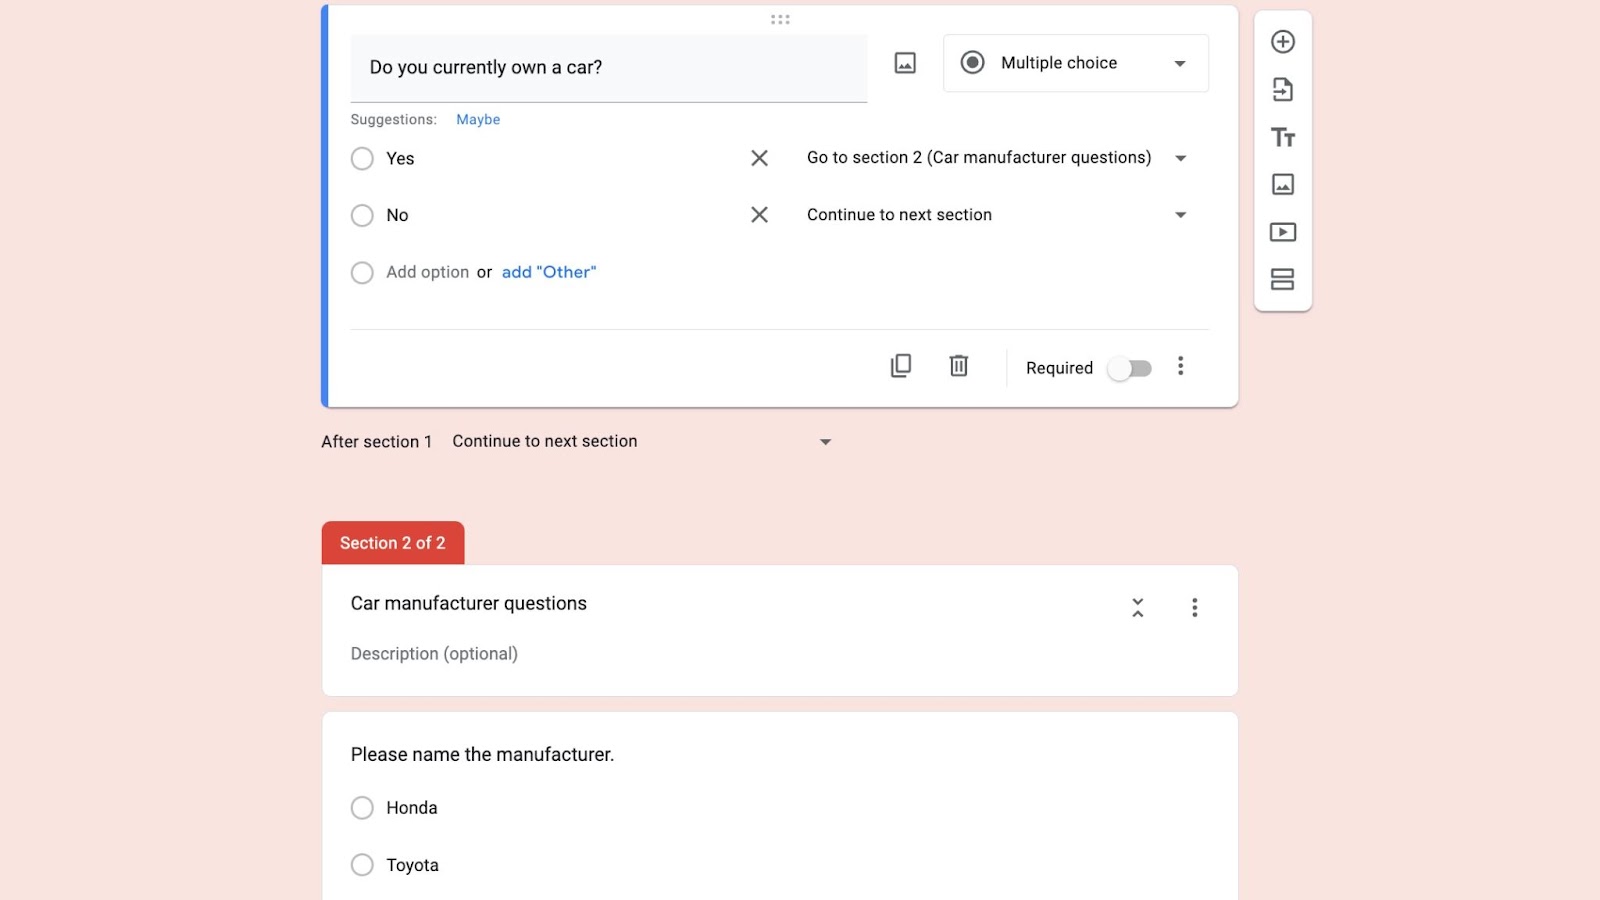Click the Import questions icon

click(1283, 90)
